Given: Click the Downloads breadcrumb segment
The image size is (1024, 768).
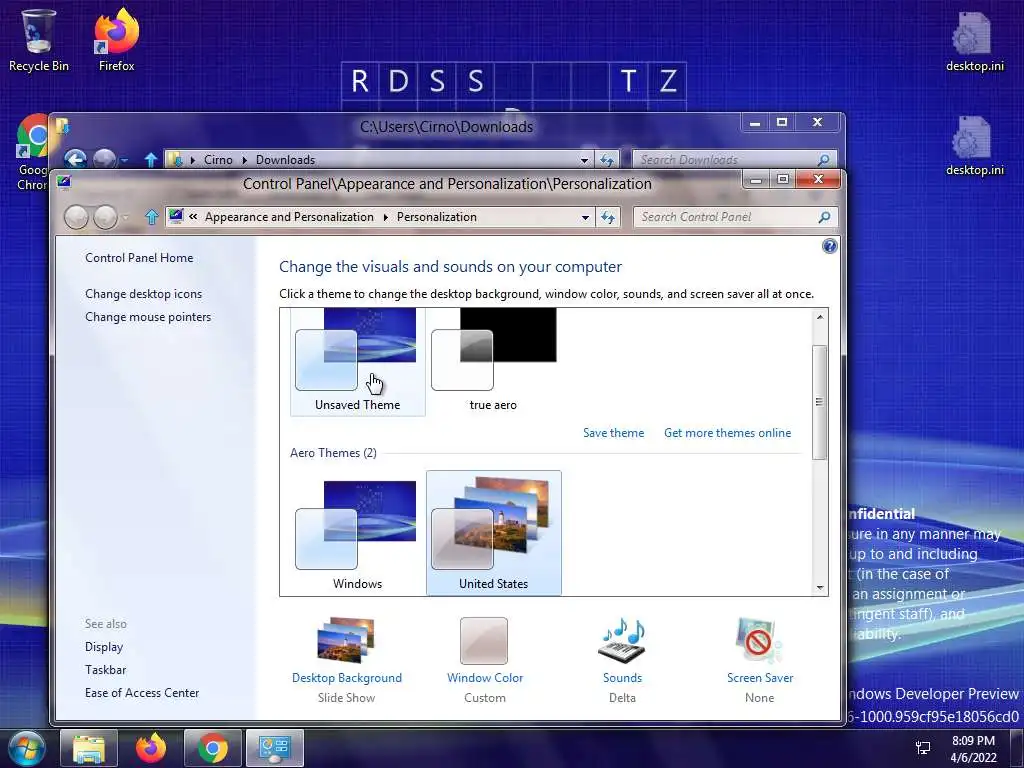Looking at the screenshot, I should 285,160.
